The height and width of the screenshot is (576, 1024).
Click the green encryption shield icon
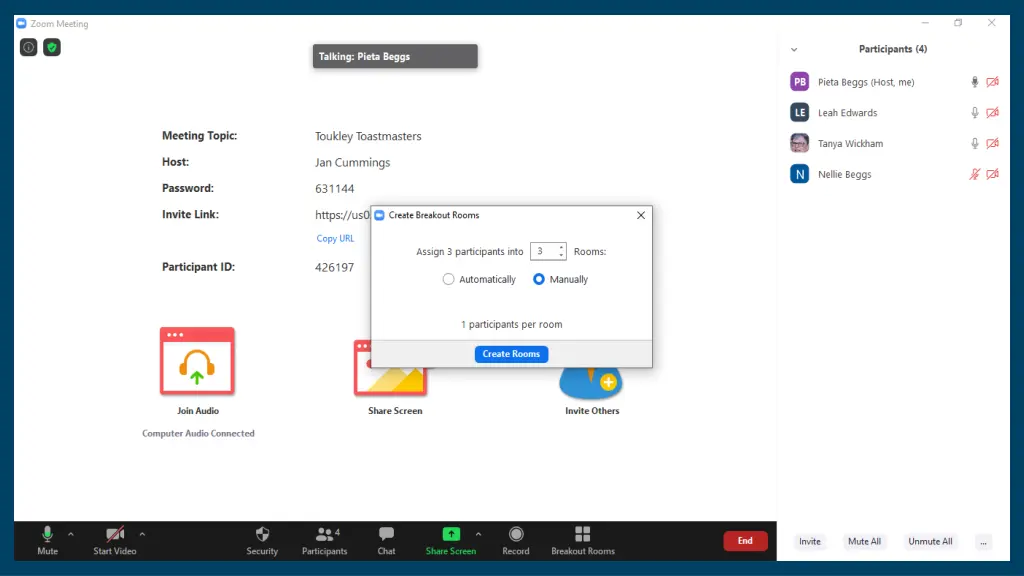pyautogui.click(x=52, y=47)
